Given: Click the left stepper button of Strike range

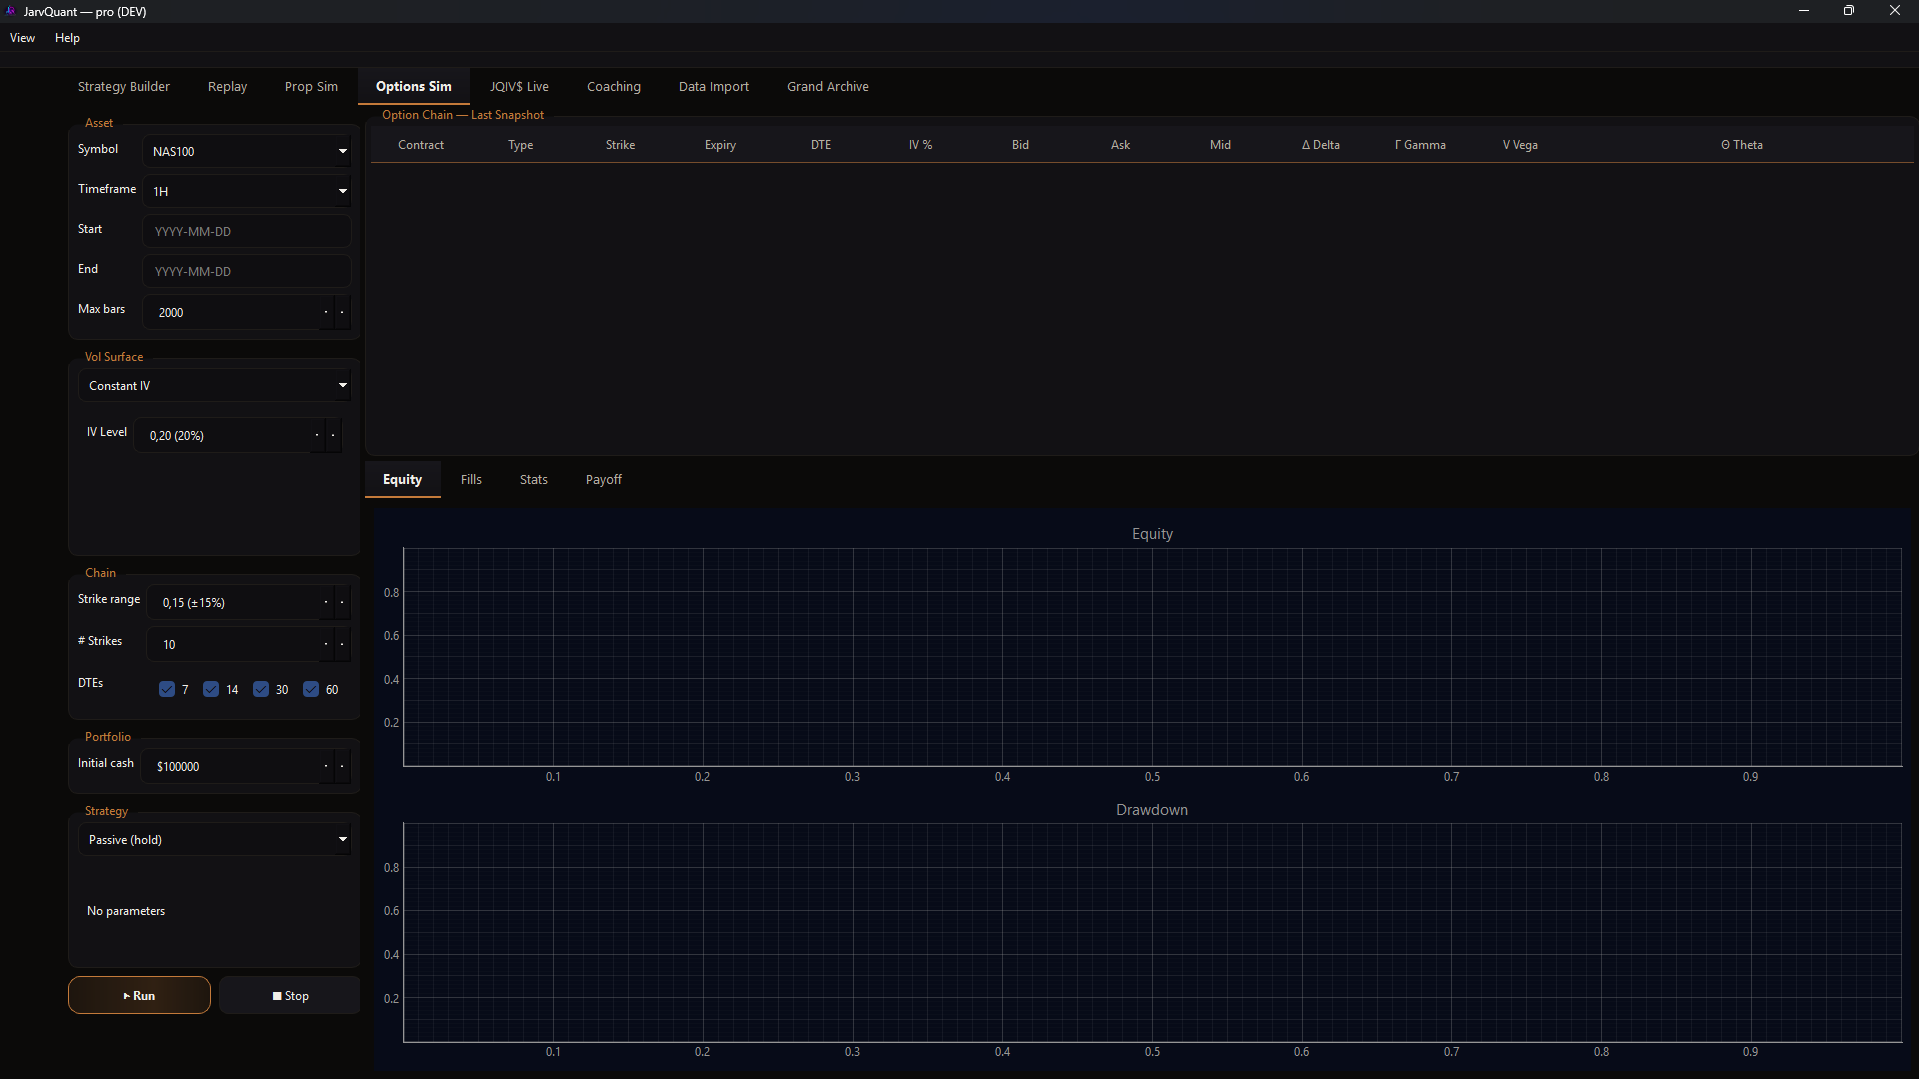Looking at the screenshot, I should [x=326, y=603].
